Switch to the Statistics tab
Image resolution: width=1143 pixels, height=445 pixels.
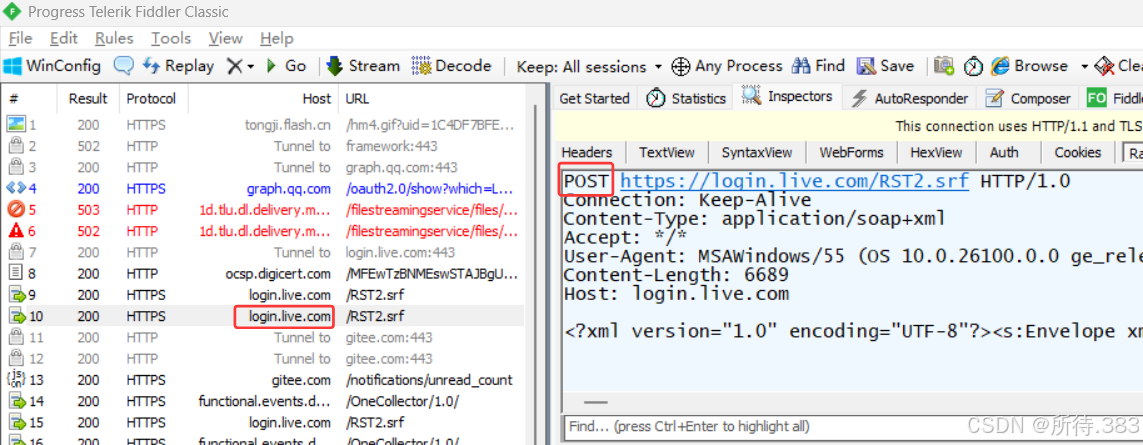tap(687, 98)
